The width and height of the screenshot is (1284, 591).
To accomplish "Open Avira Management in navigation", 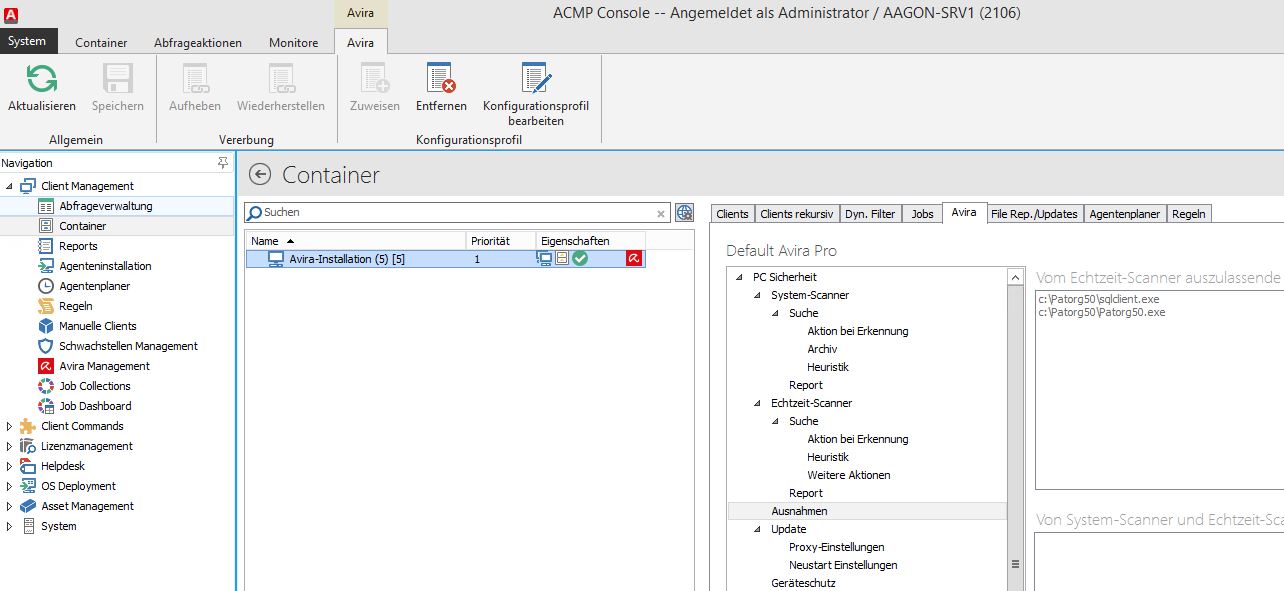I will point(104,366).
